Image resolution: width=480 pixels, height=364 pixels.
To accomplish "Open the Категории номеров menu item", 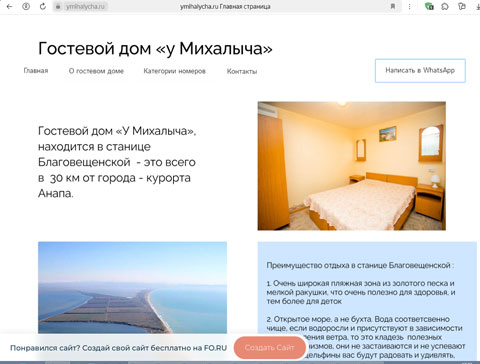I will pos(174,71).
